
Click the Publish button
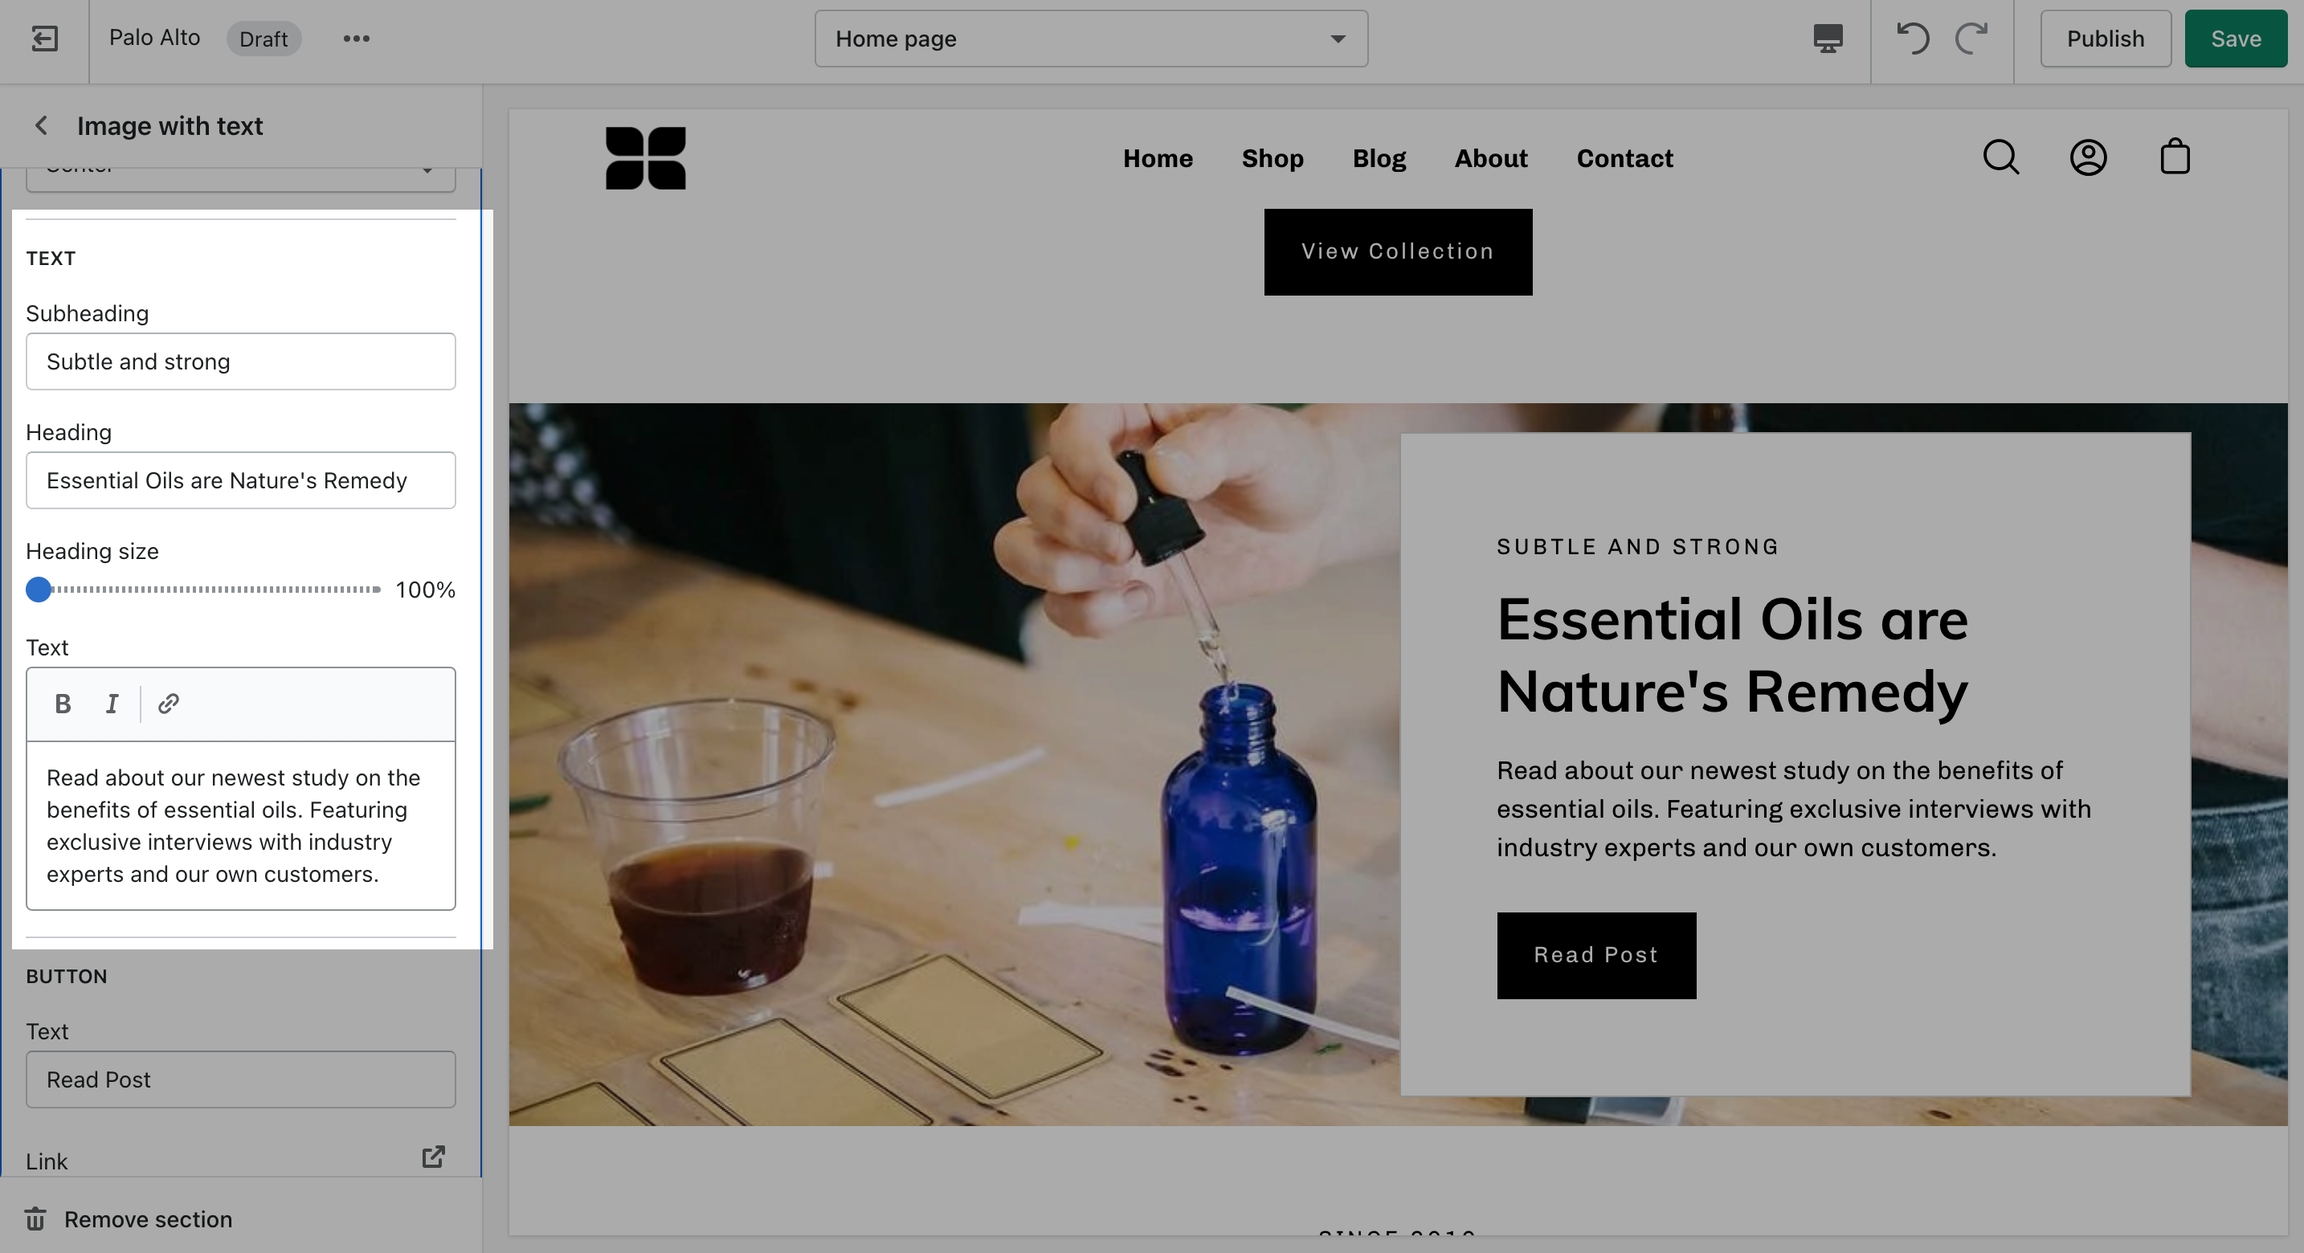(2105, 39)
